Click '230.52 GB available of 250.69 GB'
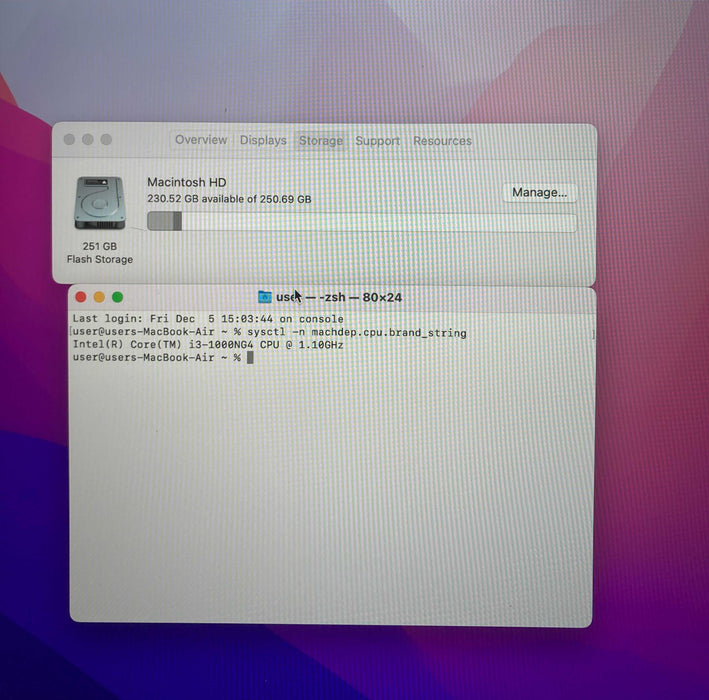 [x=229, y=199]
